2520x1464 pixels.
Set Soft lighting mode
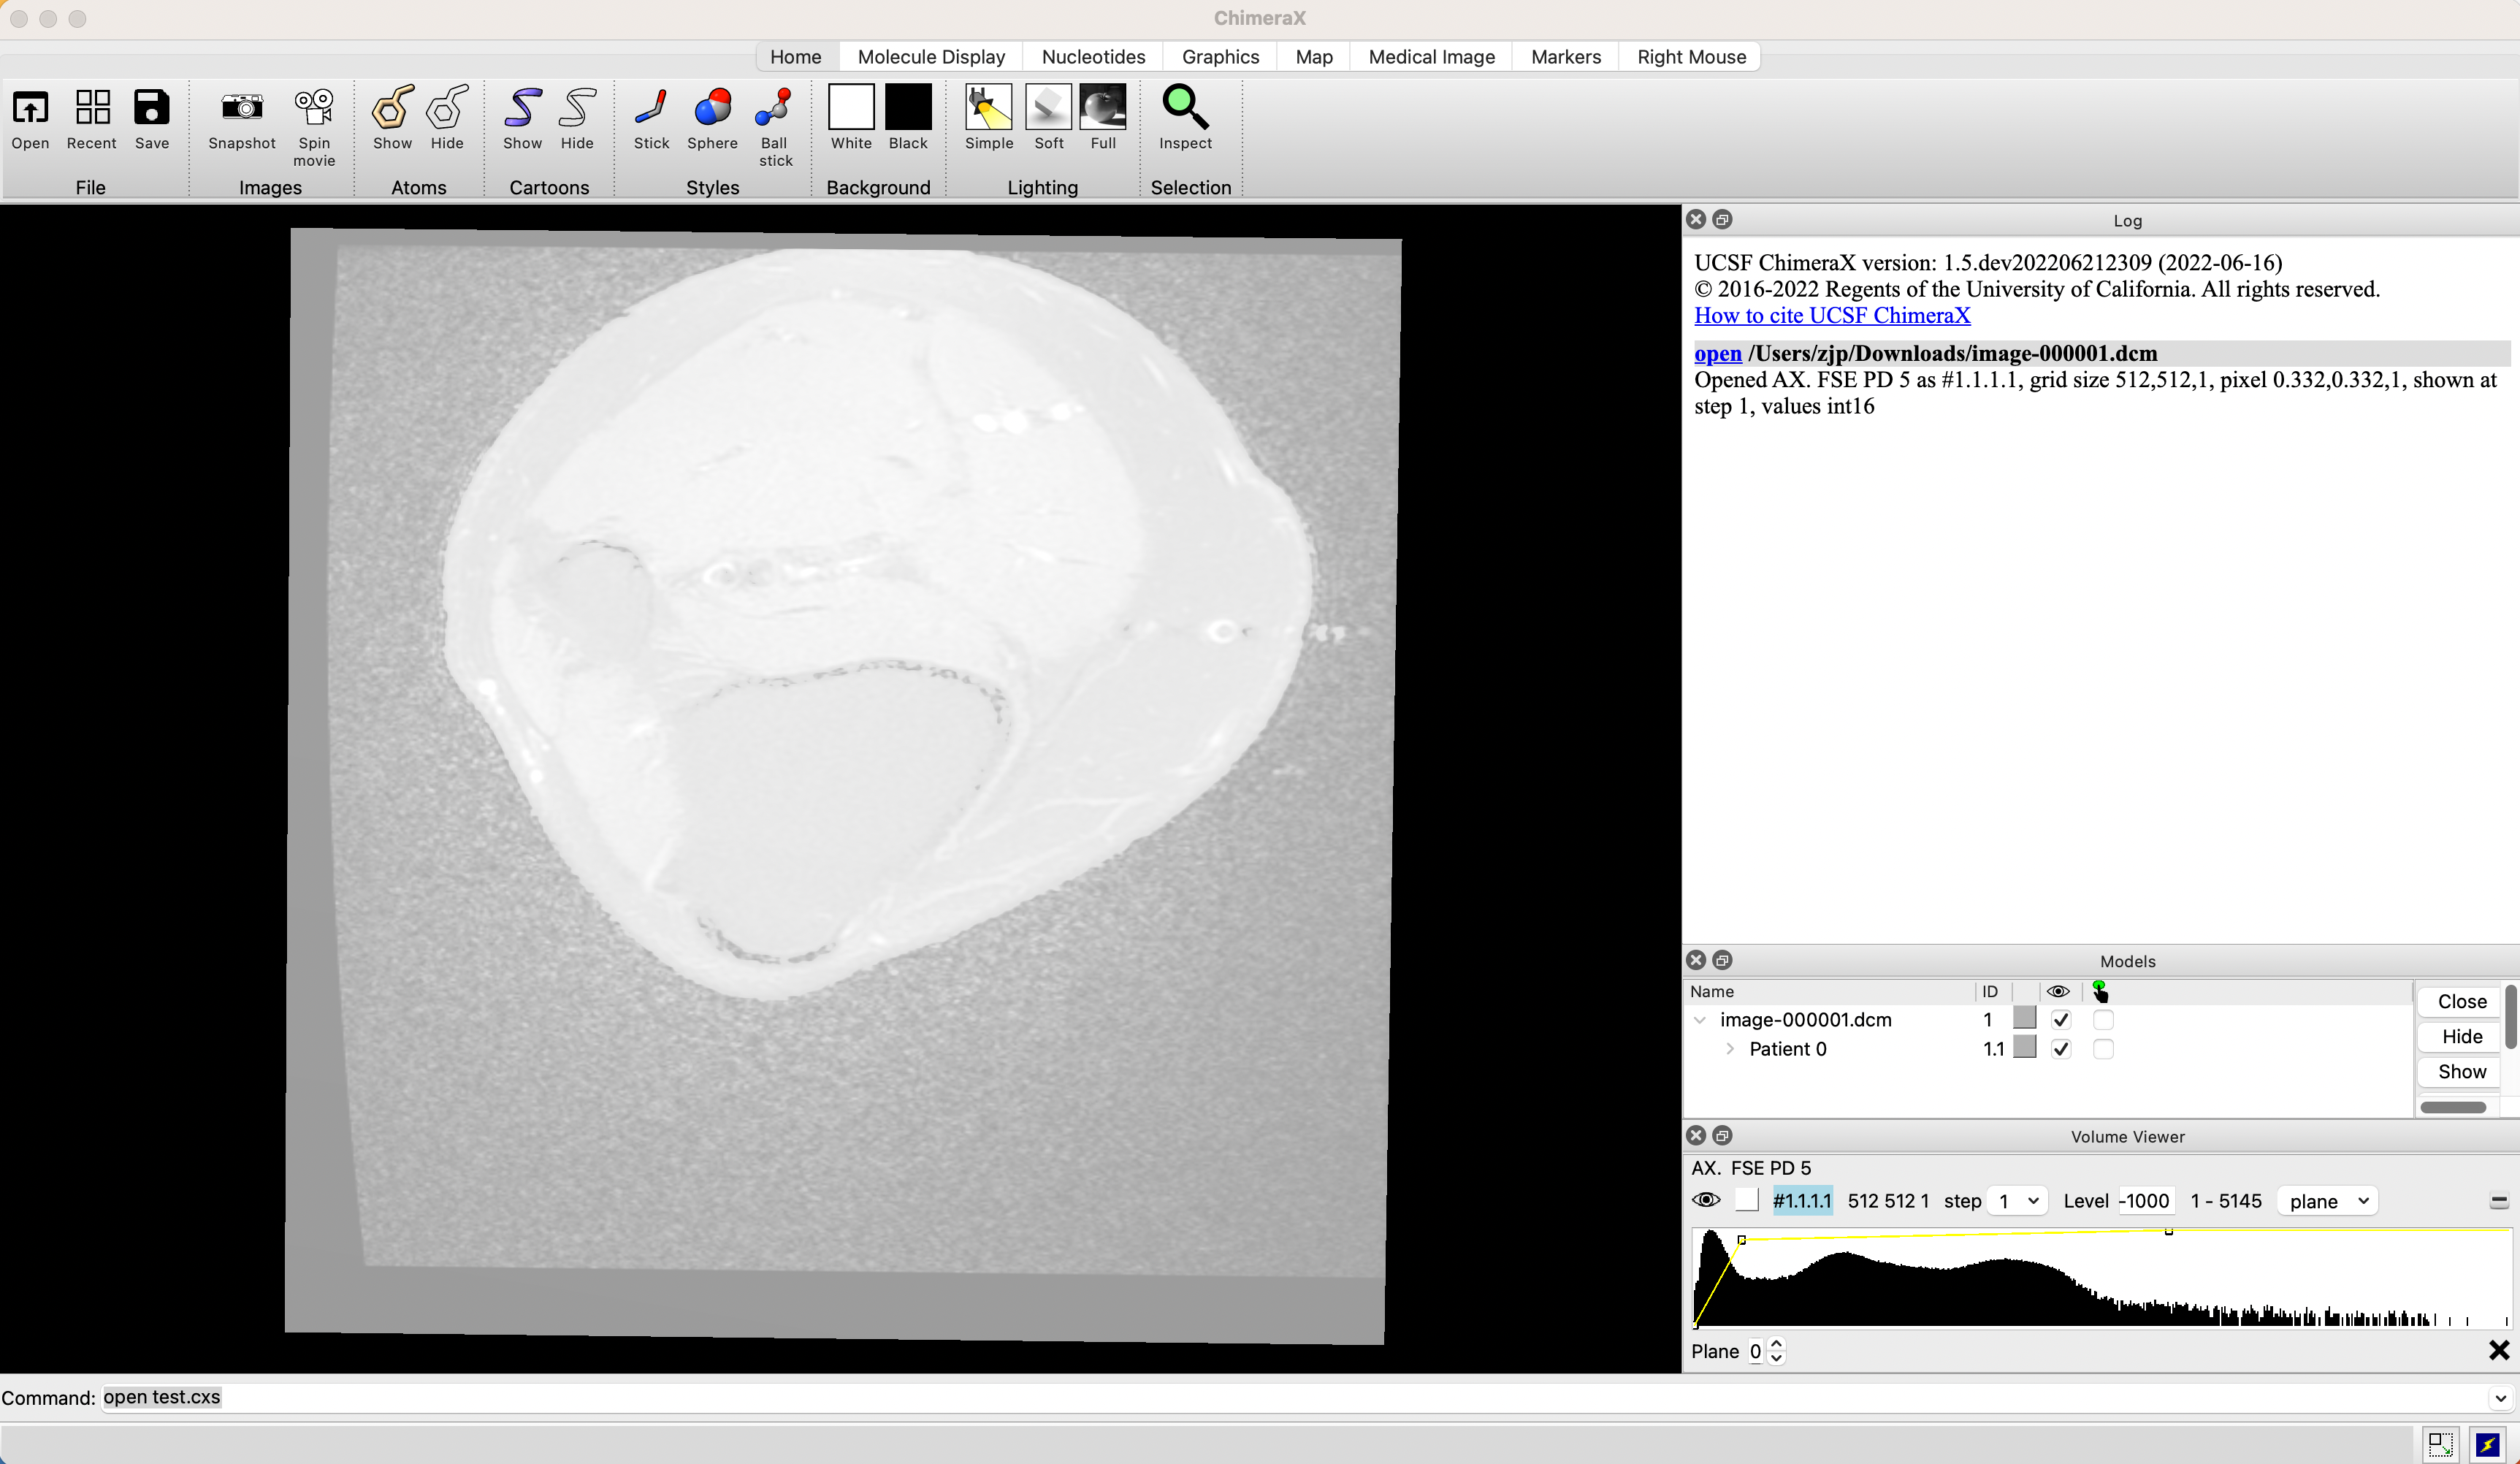pos(1048,108)
